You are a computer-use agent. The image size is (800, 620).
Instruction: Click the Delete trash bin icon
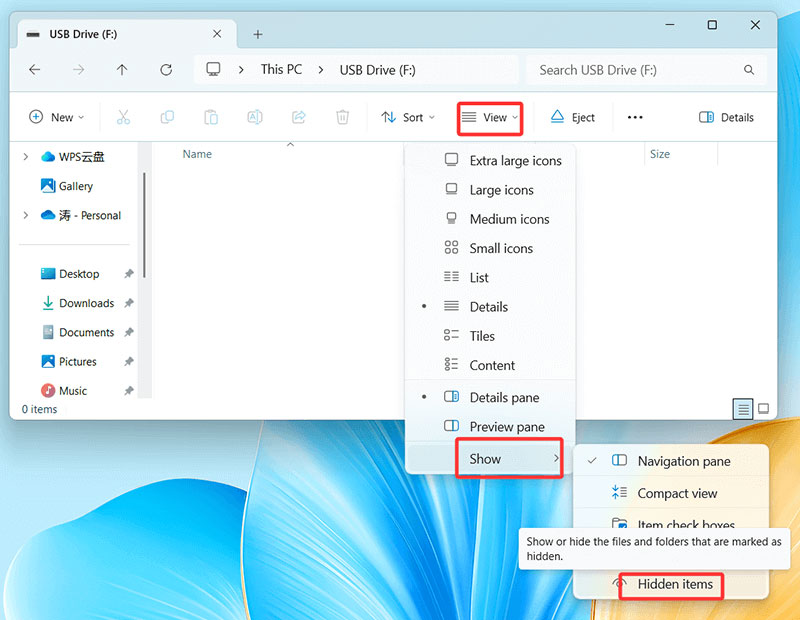tap(342, 117)
